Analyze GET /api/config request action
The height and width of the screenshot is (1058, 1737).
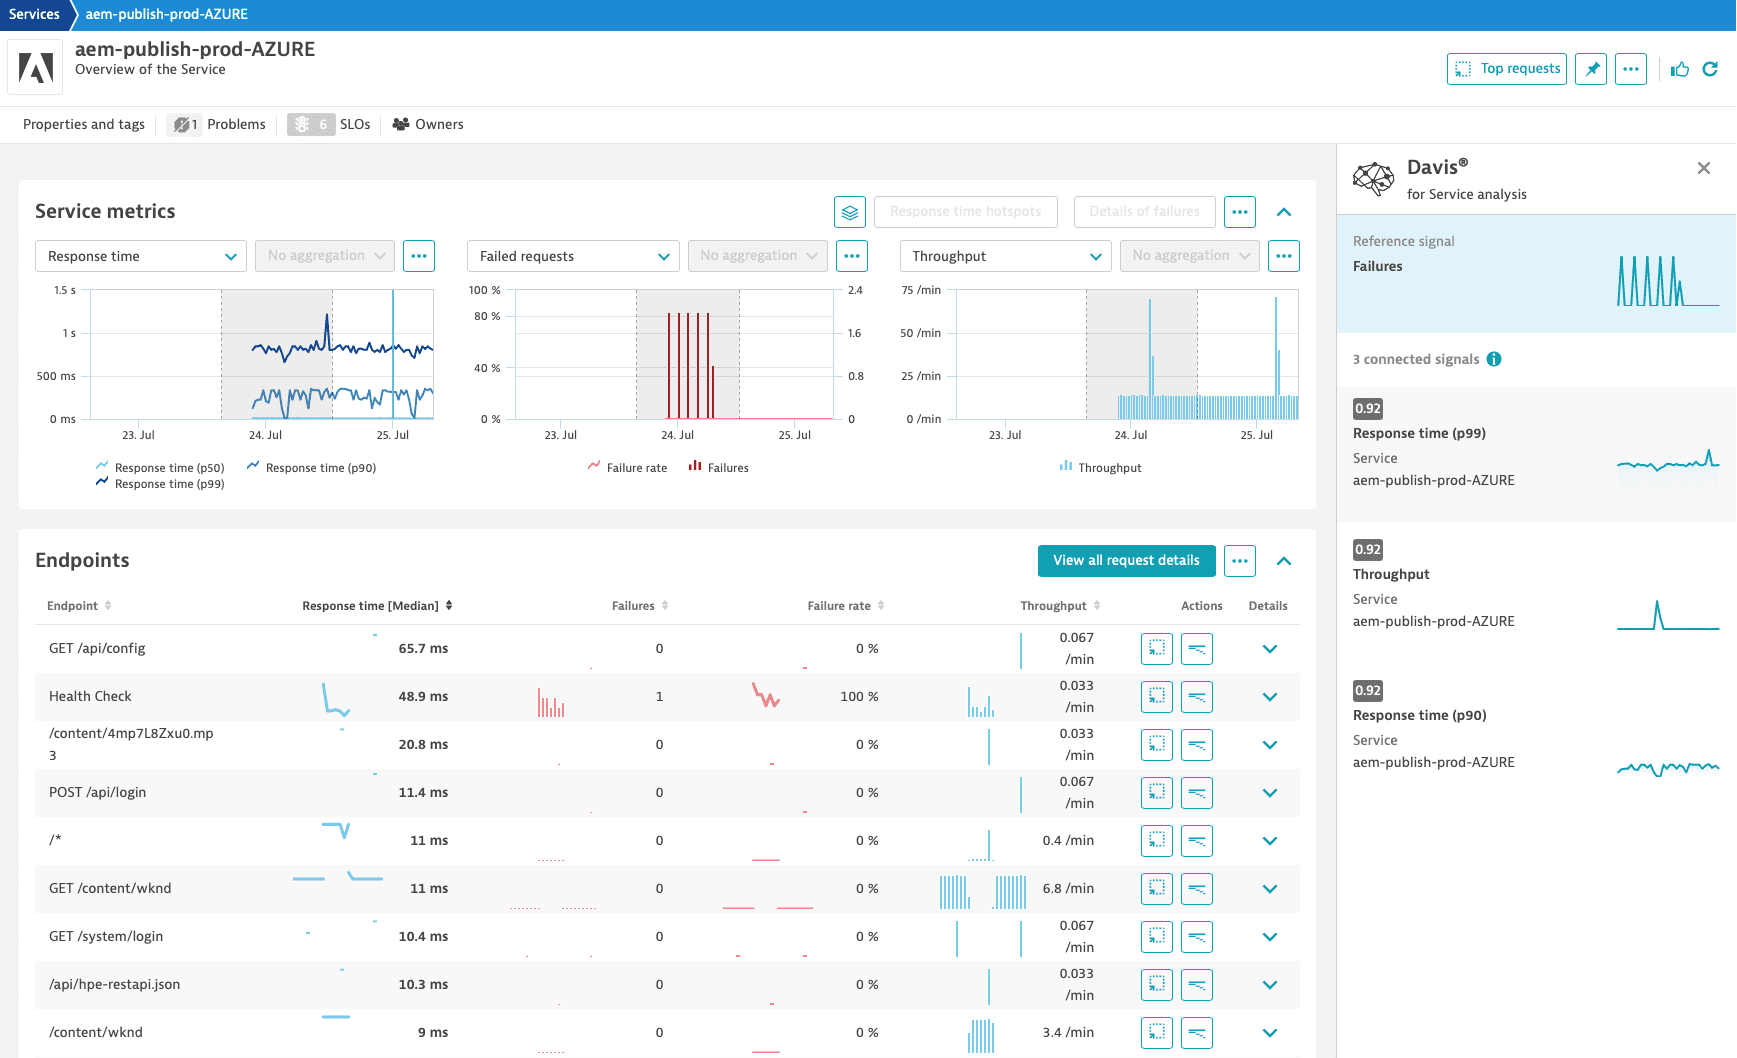[x=1157, y=649]
